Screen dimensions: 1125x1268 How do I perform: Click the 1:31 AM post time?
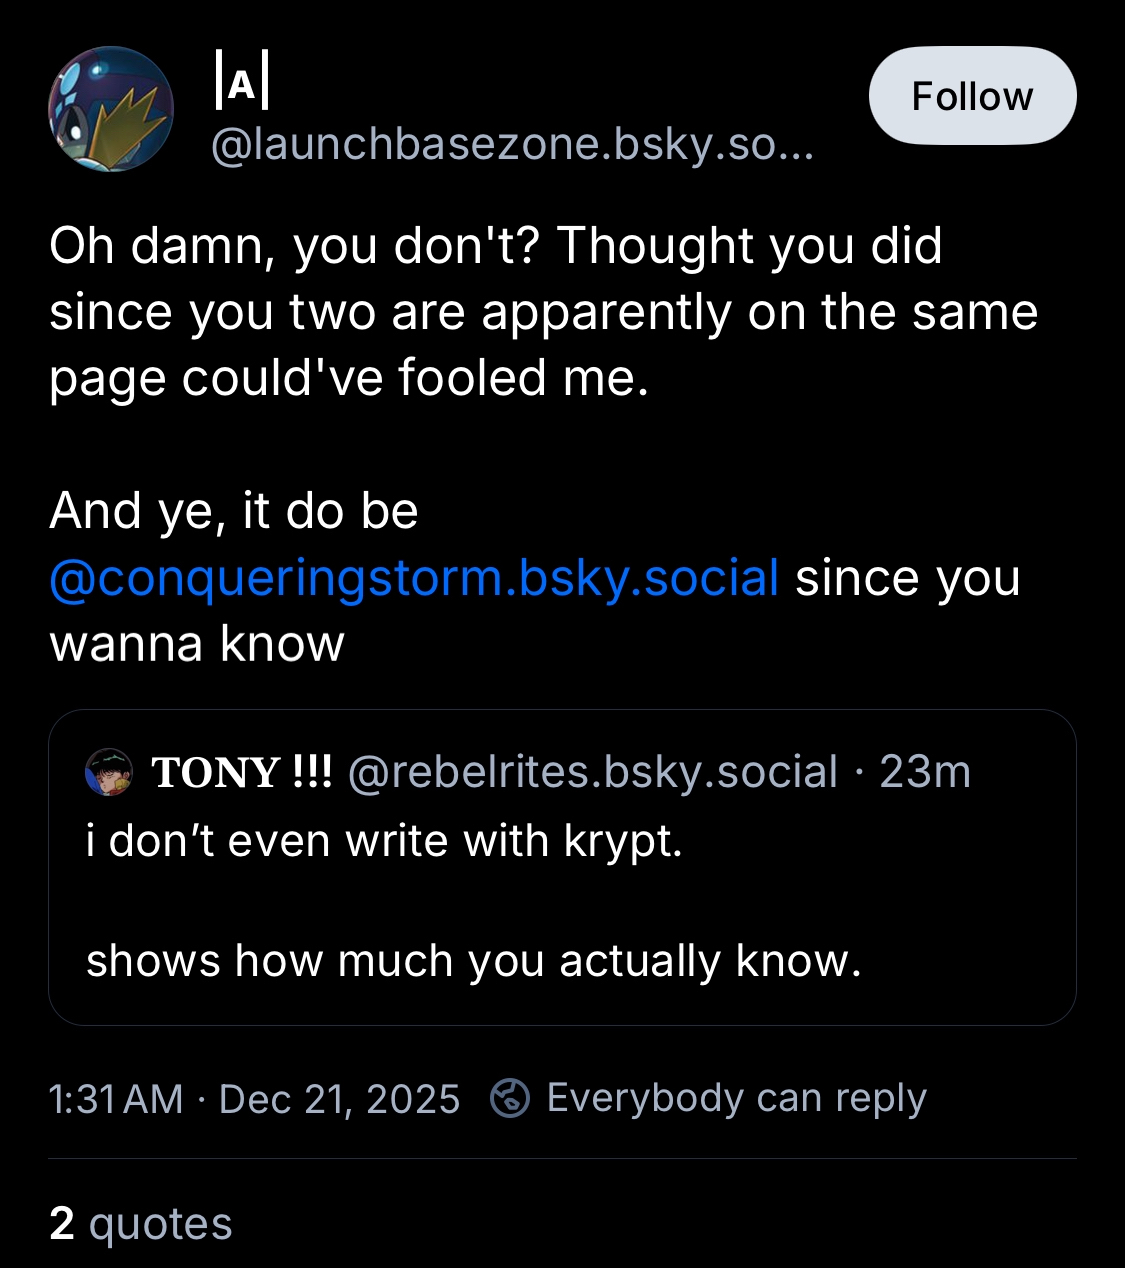pyautogui.click(x=116, y=1099)
